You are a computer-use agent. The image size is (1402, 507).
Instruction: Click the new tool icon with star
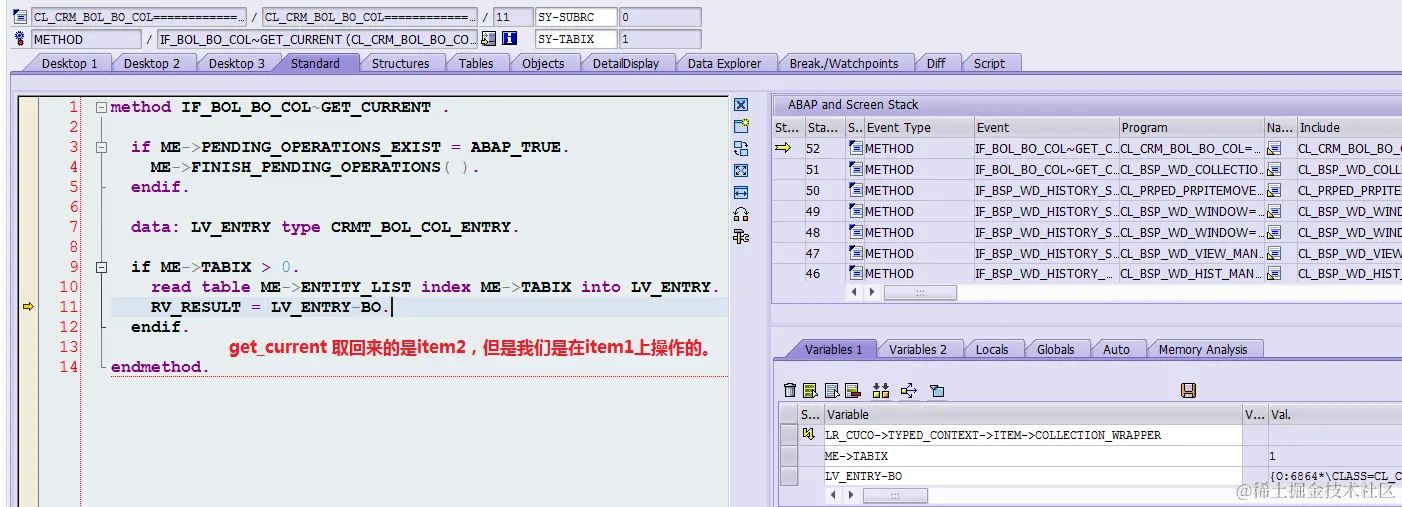pos(741,126)
